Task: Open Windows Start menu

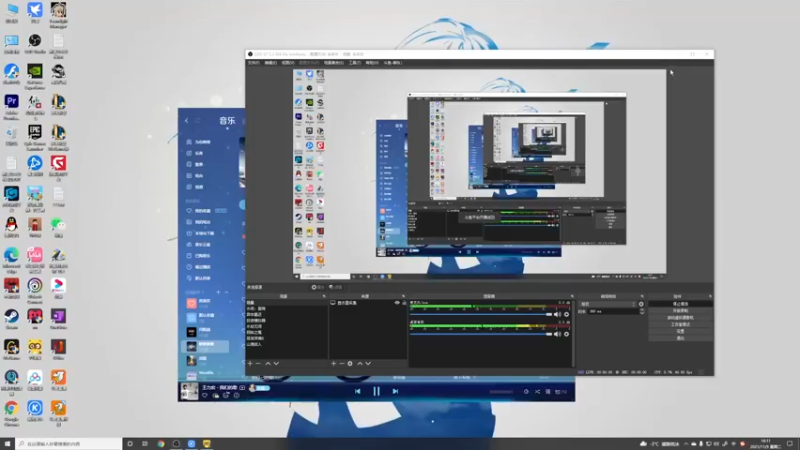Action: pyautogui.click(x=7, y=444)
